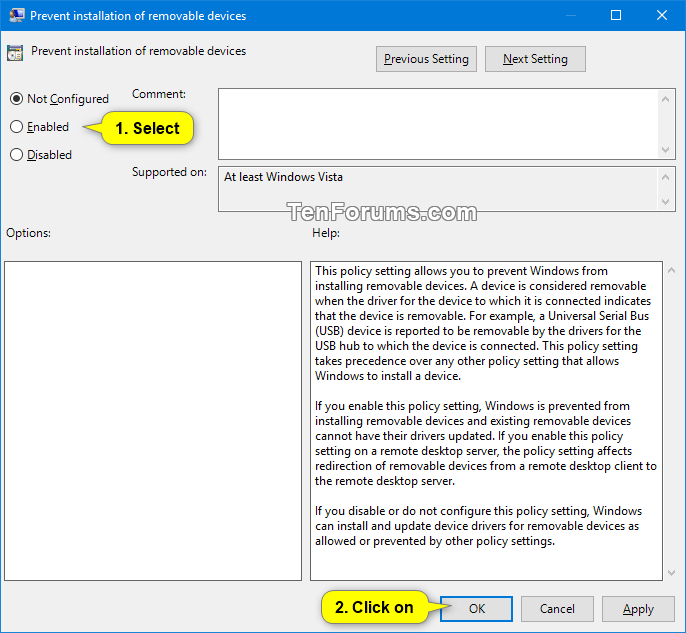Click the Previous Setting button
686x633 pixels.
pos(426,59)
